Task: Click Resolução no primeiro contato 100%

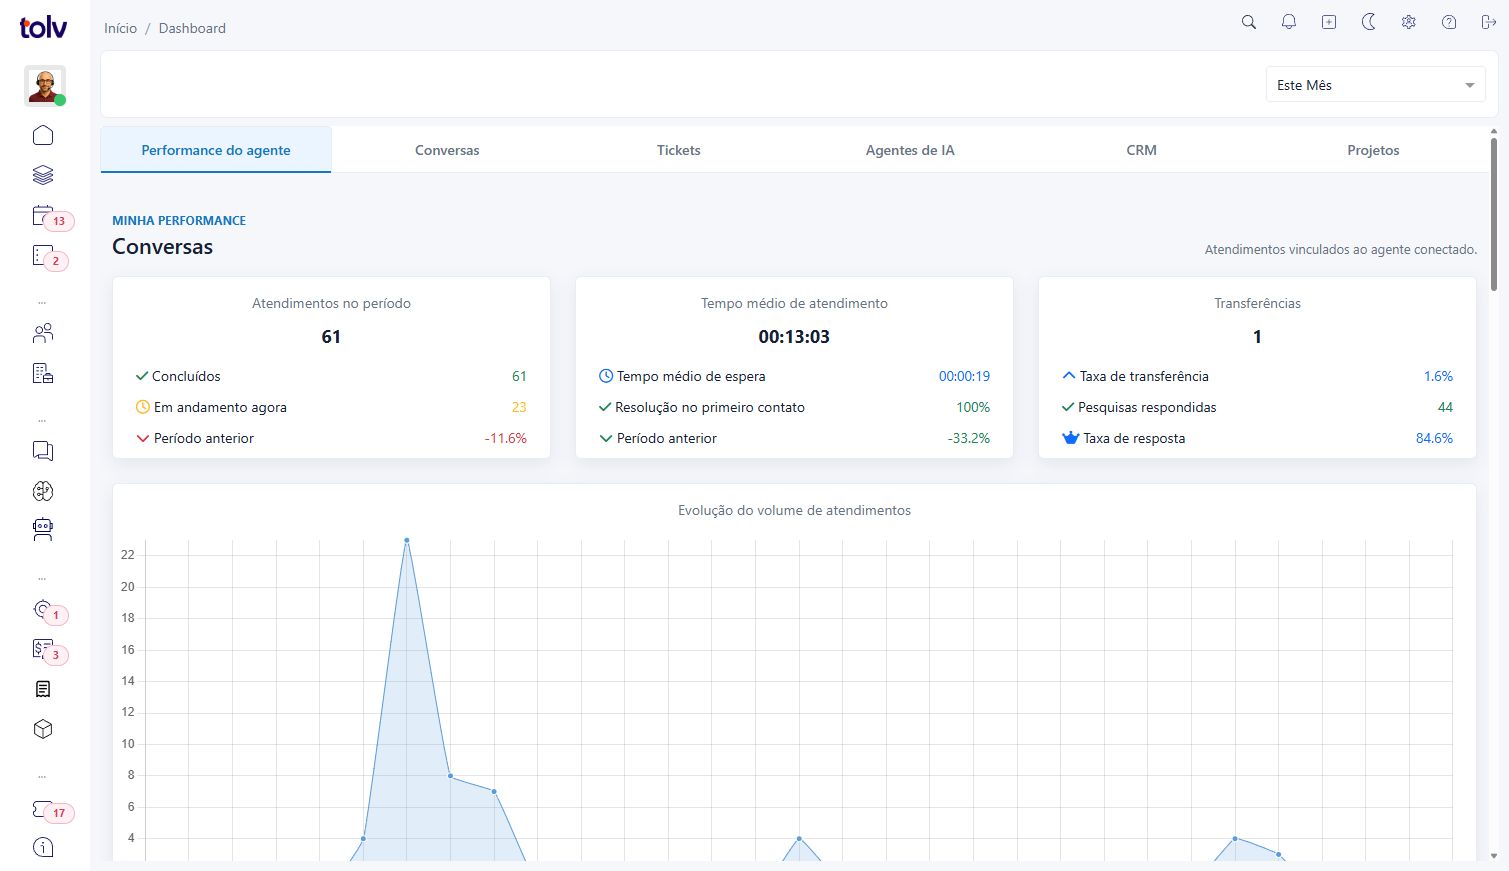Action: click(973, 407)
